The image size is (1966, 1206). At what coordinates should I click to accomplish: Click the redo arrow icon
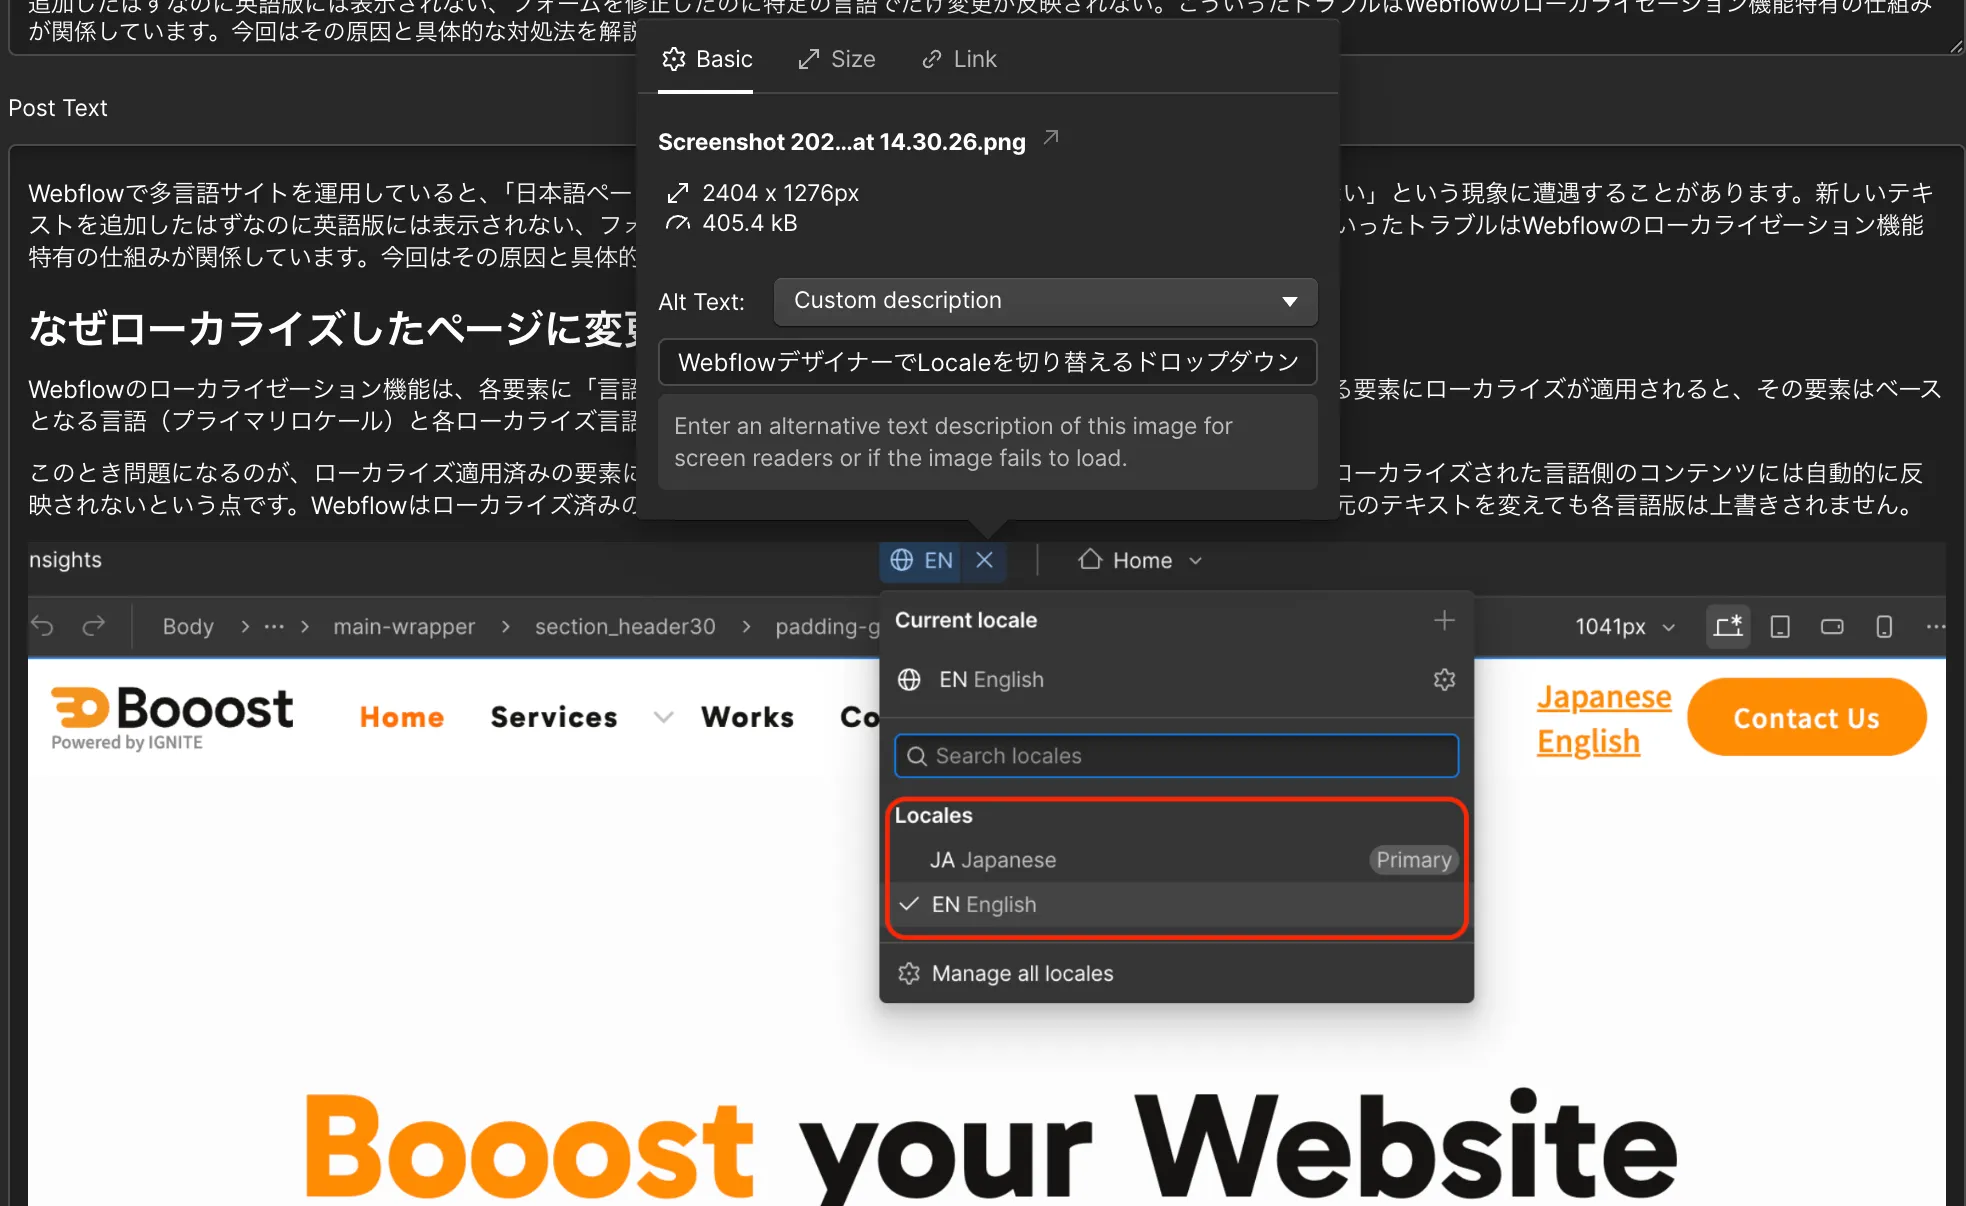click(94, 626)
